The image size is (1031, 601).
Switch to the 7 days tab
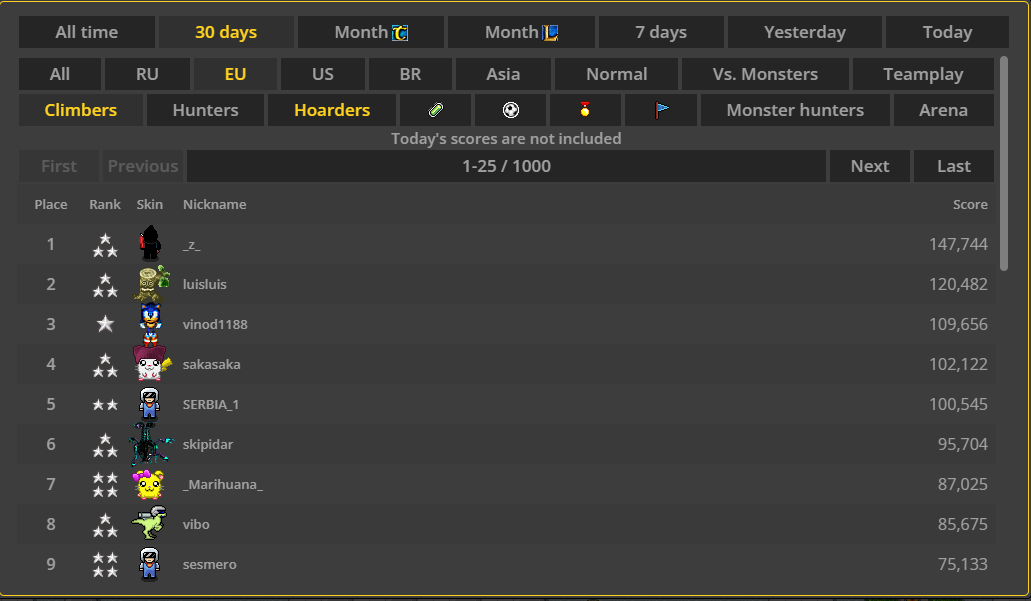661,32
